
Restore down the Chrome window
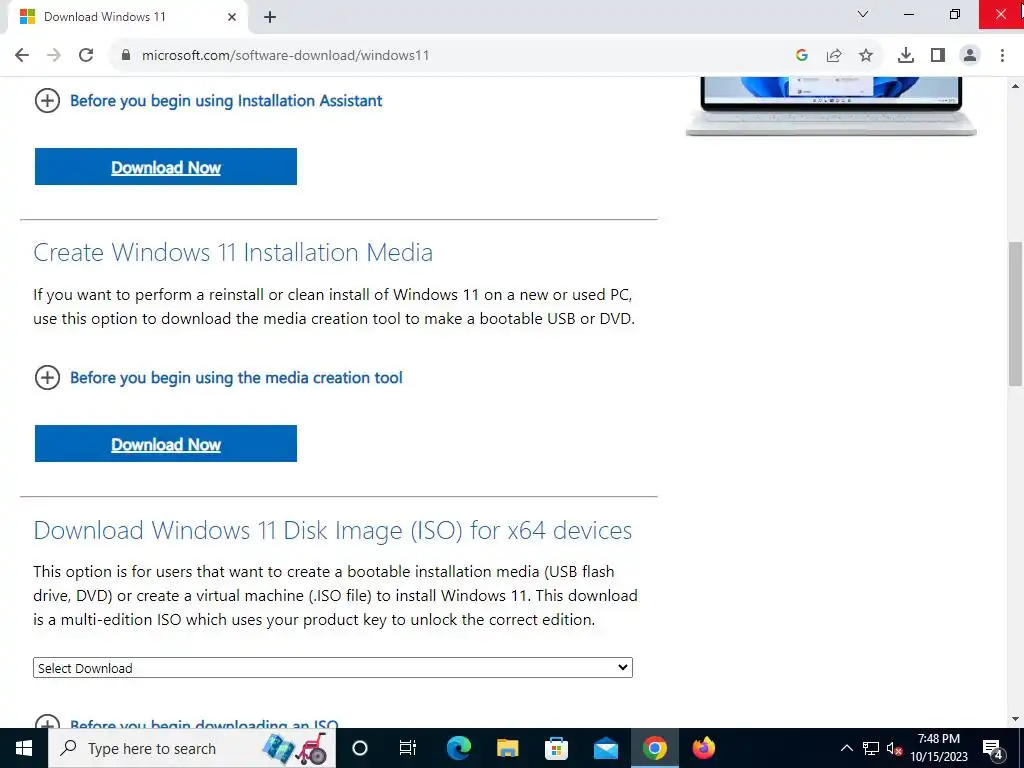(954, 14)
